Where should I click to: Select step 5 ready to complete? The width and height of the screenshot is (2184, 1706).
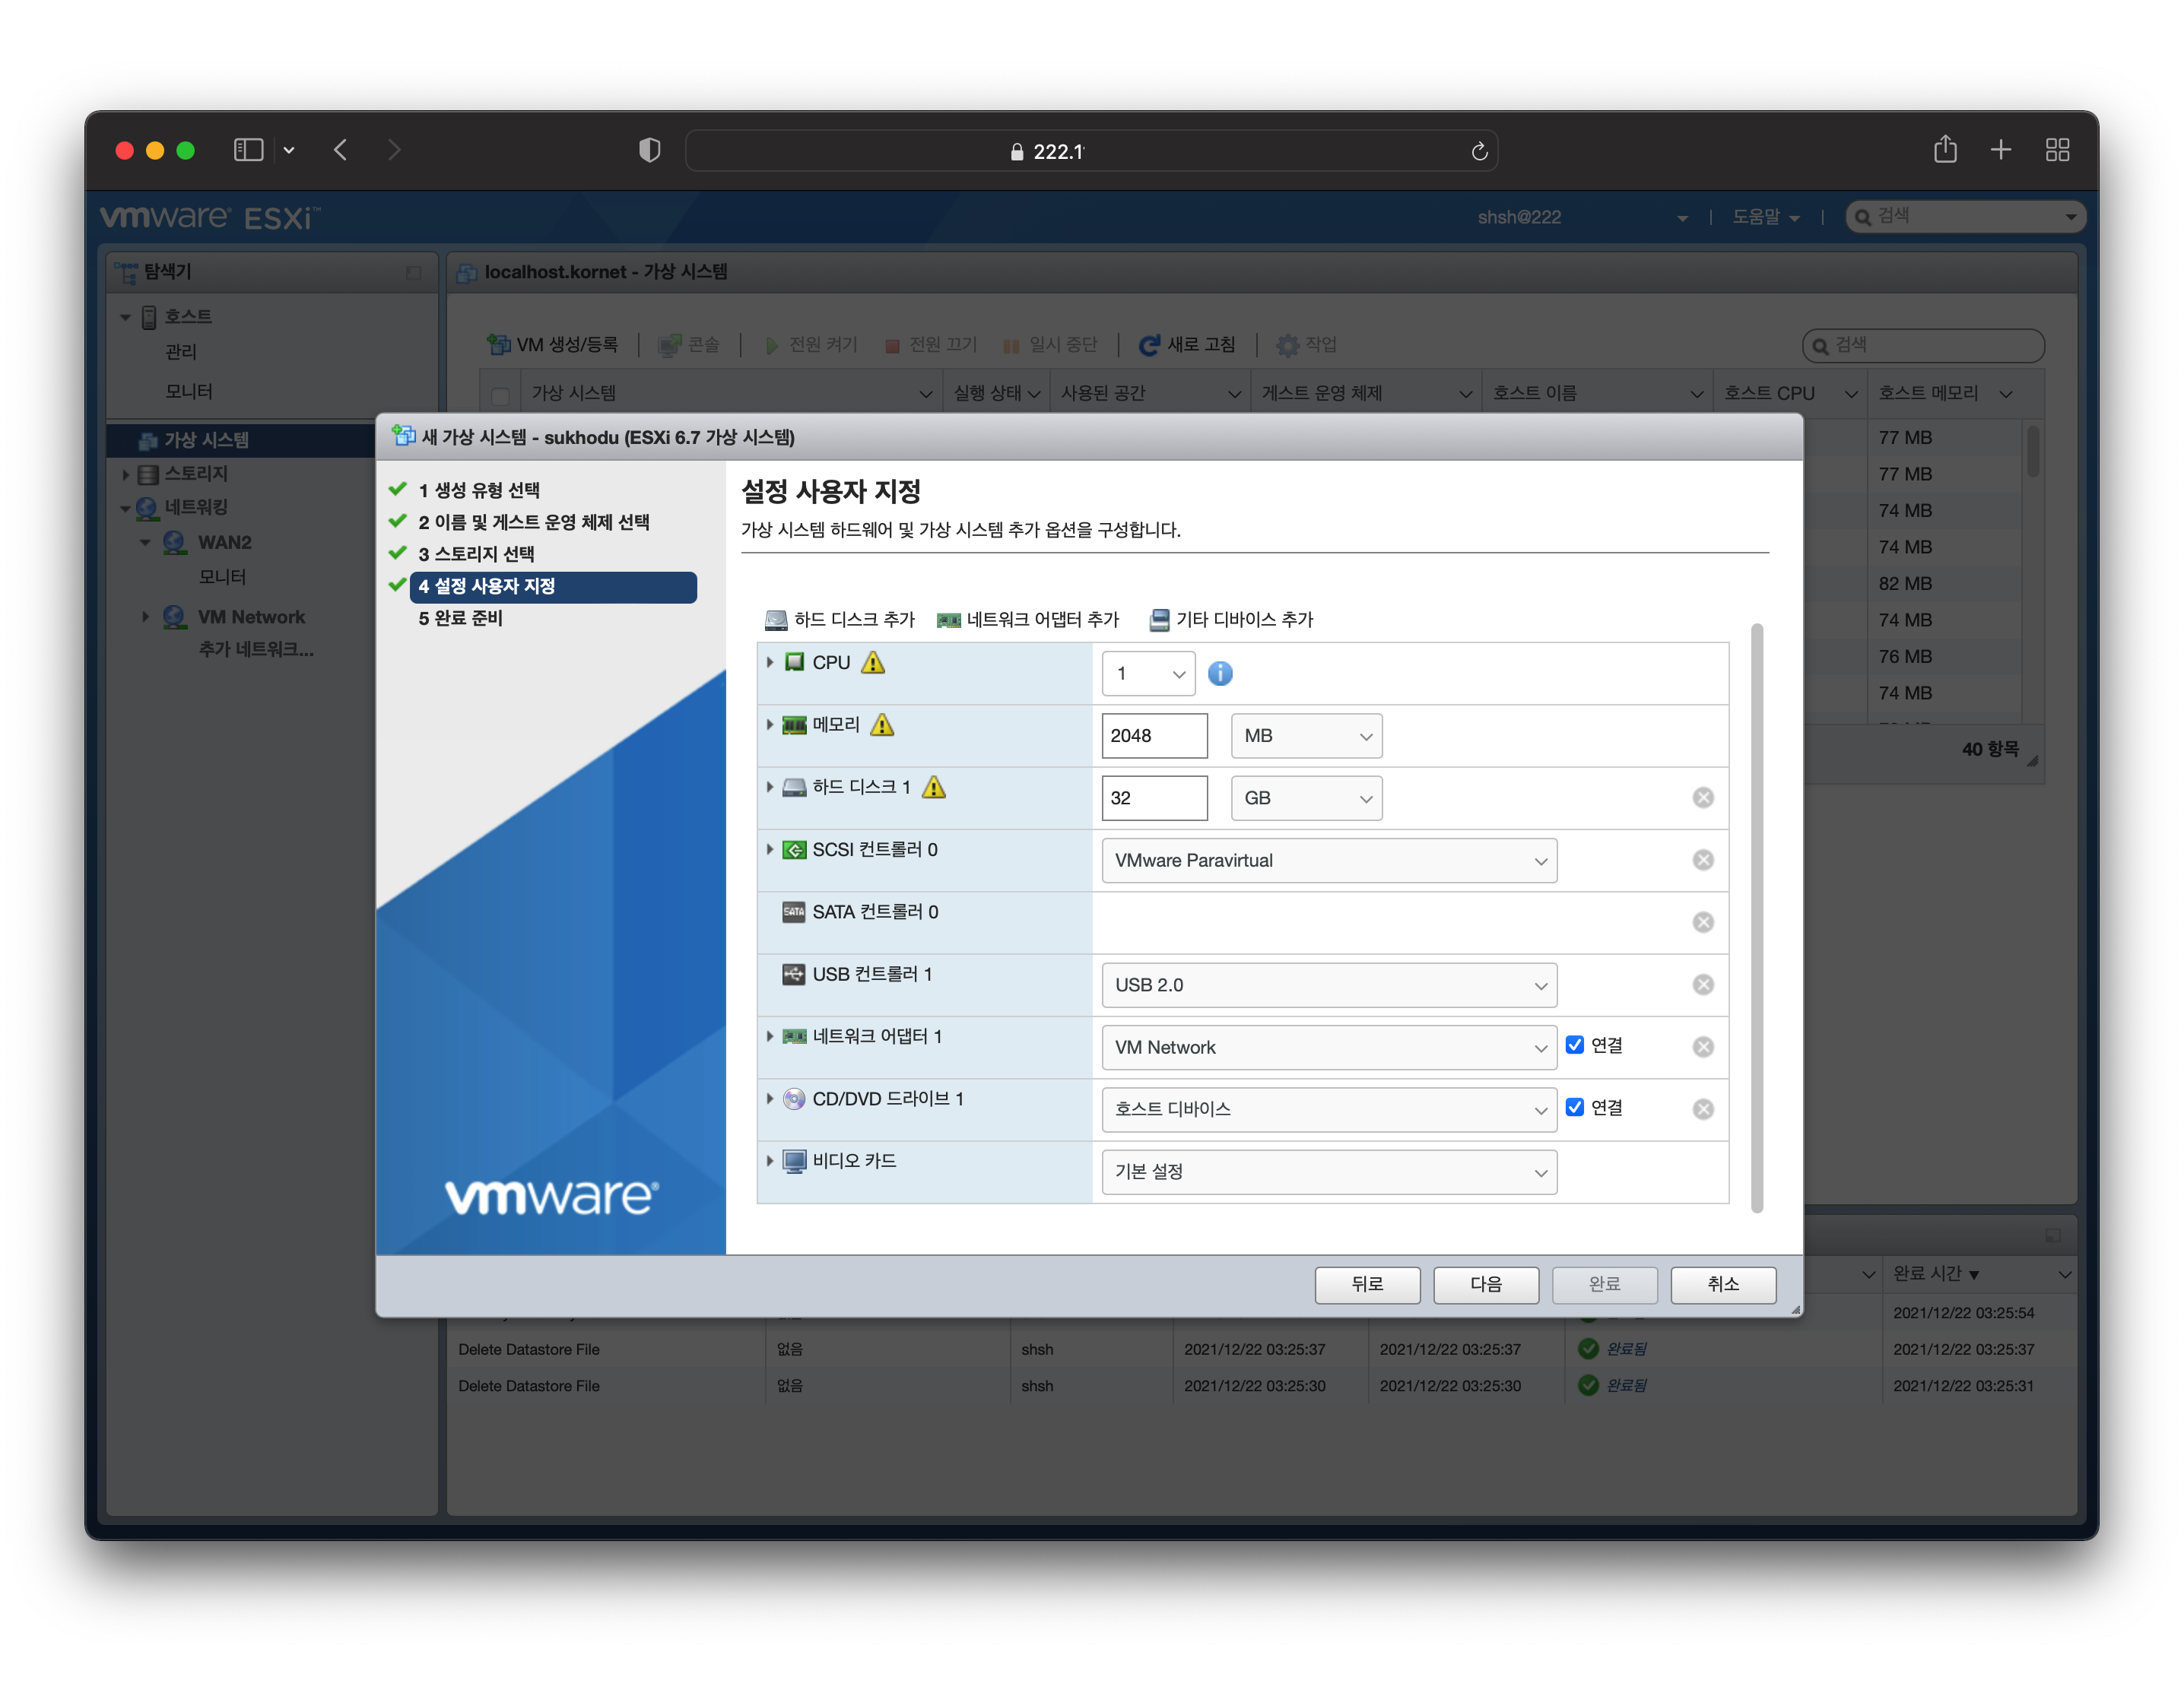pyautogui.click(x=460, y=618)
